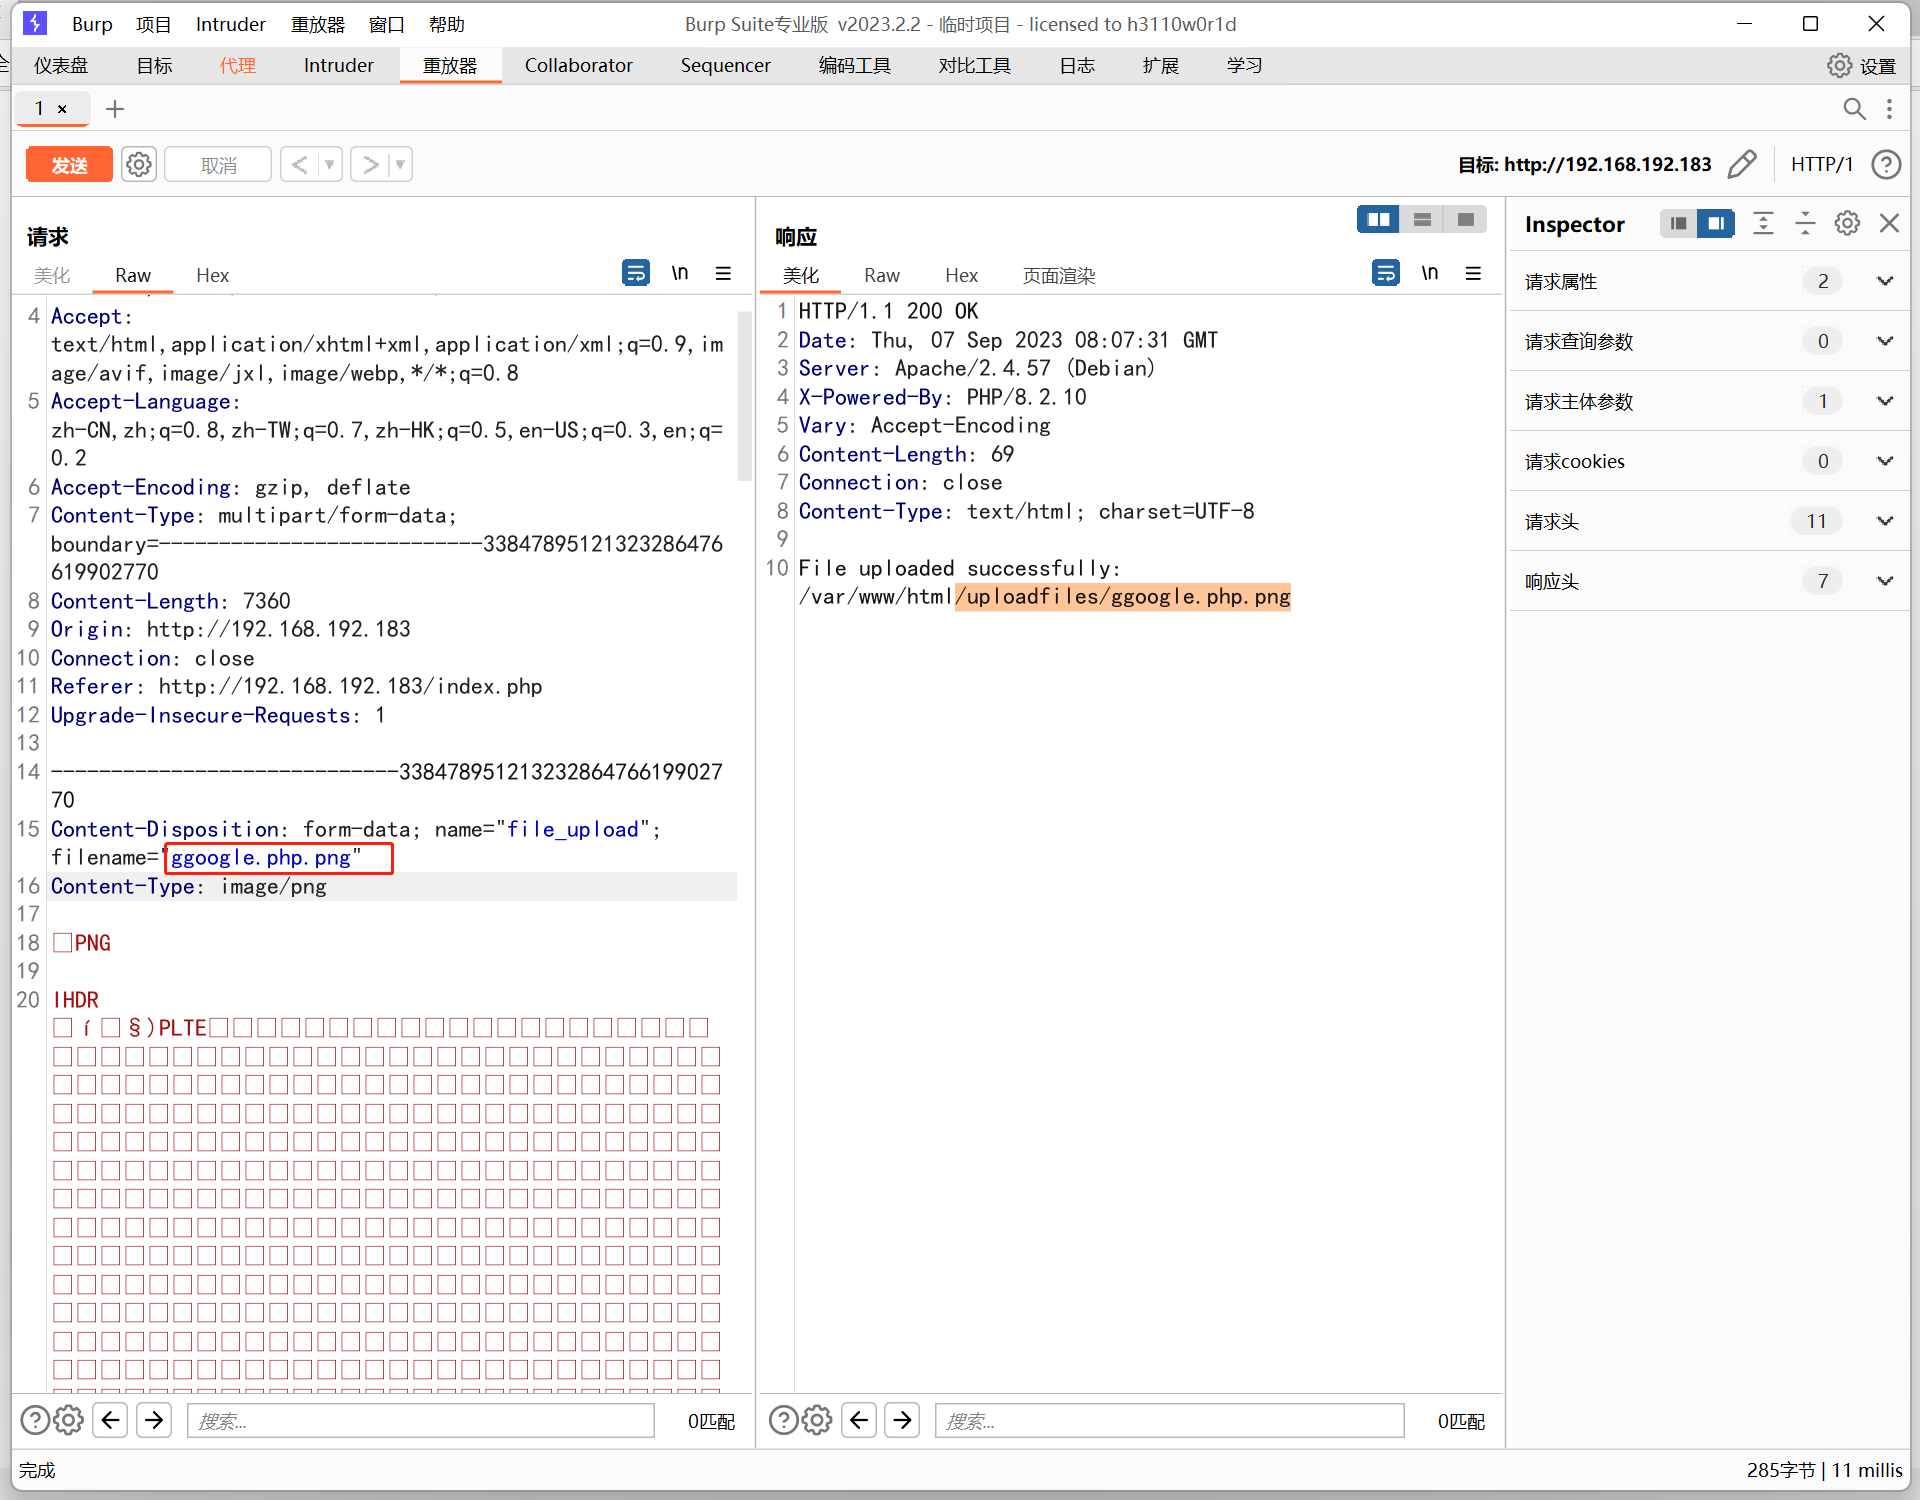
Task: Open Inspector settings gear
Action: pos(1847,223)
